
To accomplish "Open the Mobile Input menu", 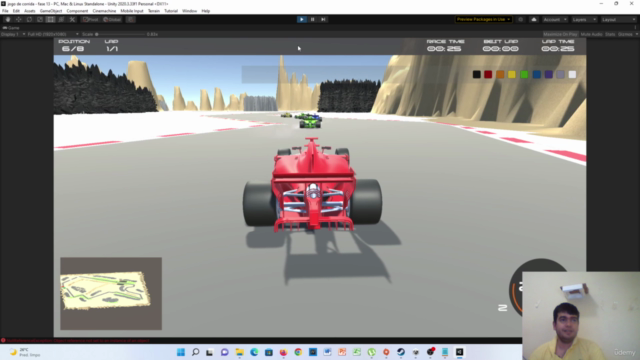I will click(x=132, y=11).
